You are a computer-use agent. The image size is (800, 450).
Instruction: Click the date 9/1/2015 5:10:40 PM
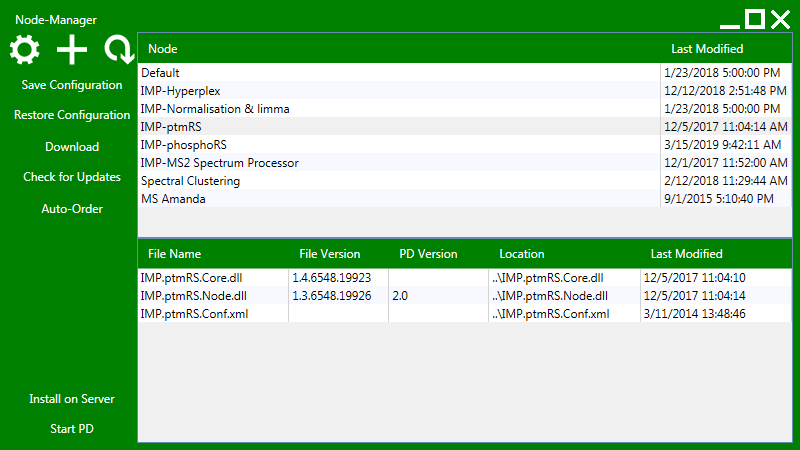click(x=719, y=199)
